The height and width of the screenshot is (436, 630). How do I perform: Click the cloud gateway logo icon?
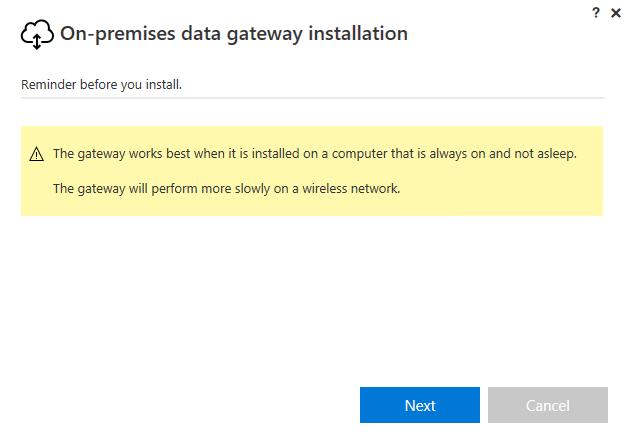[x=37, y=35]
